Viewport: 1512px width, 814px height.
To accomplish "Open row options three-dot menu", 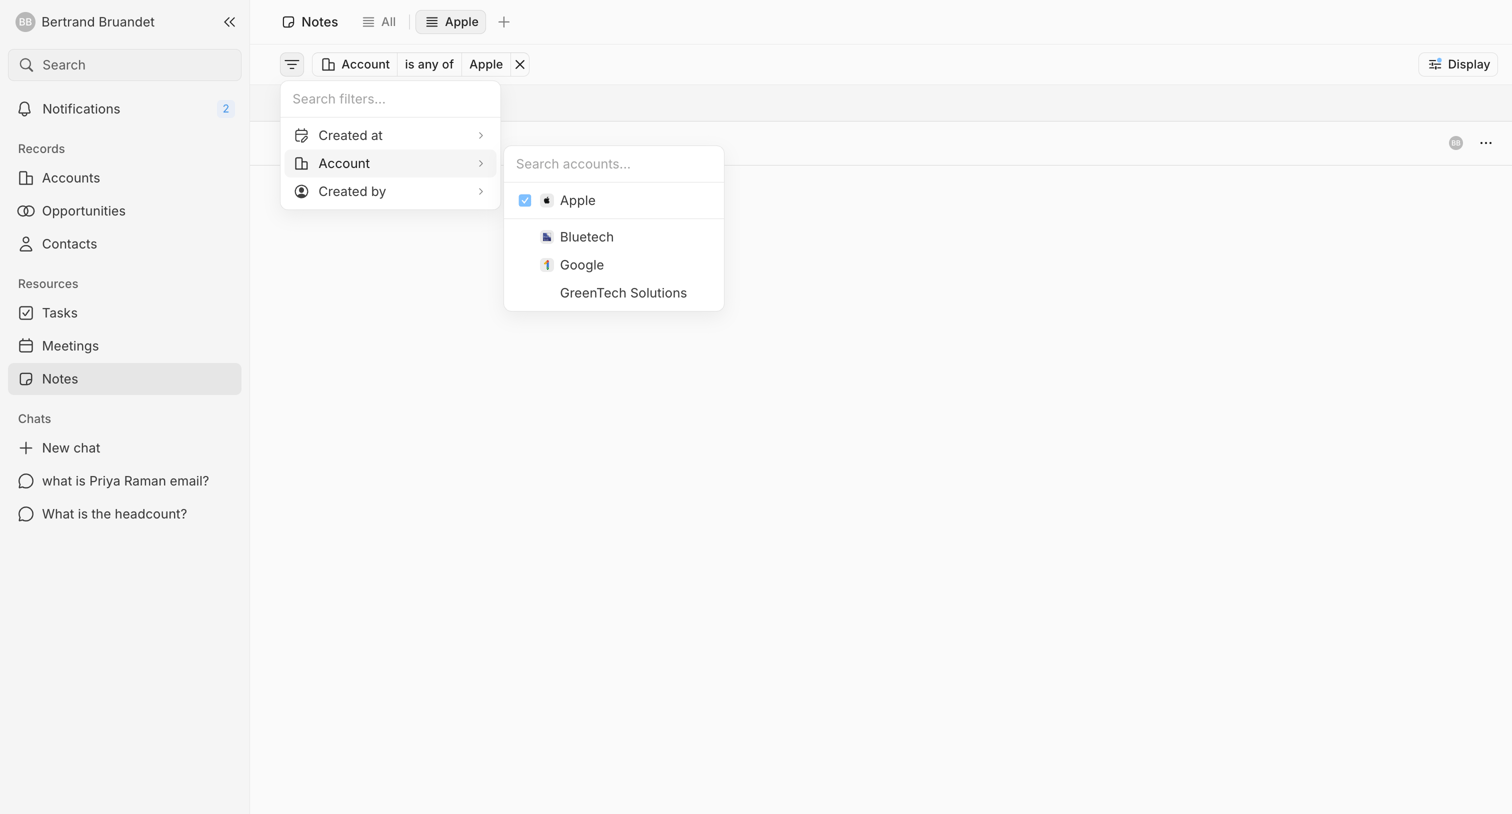I will coord(1486,143).
